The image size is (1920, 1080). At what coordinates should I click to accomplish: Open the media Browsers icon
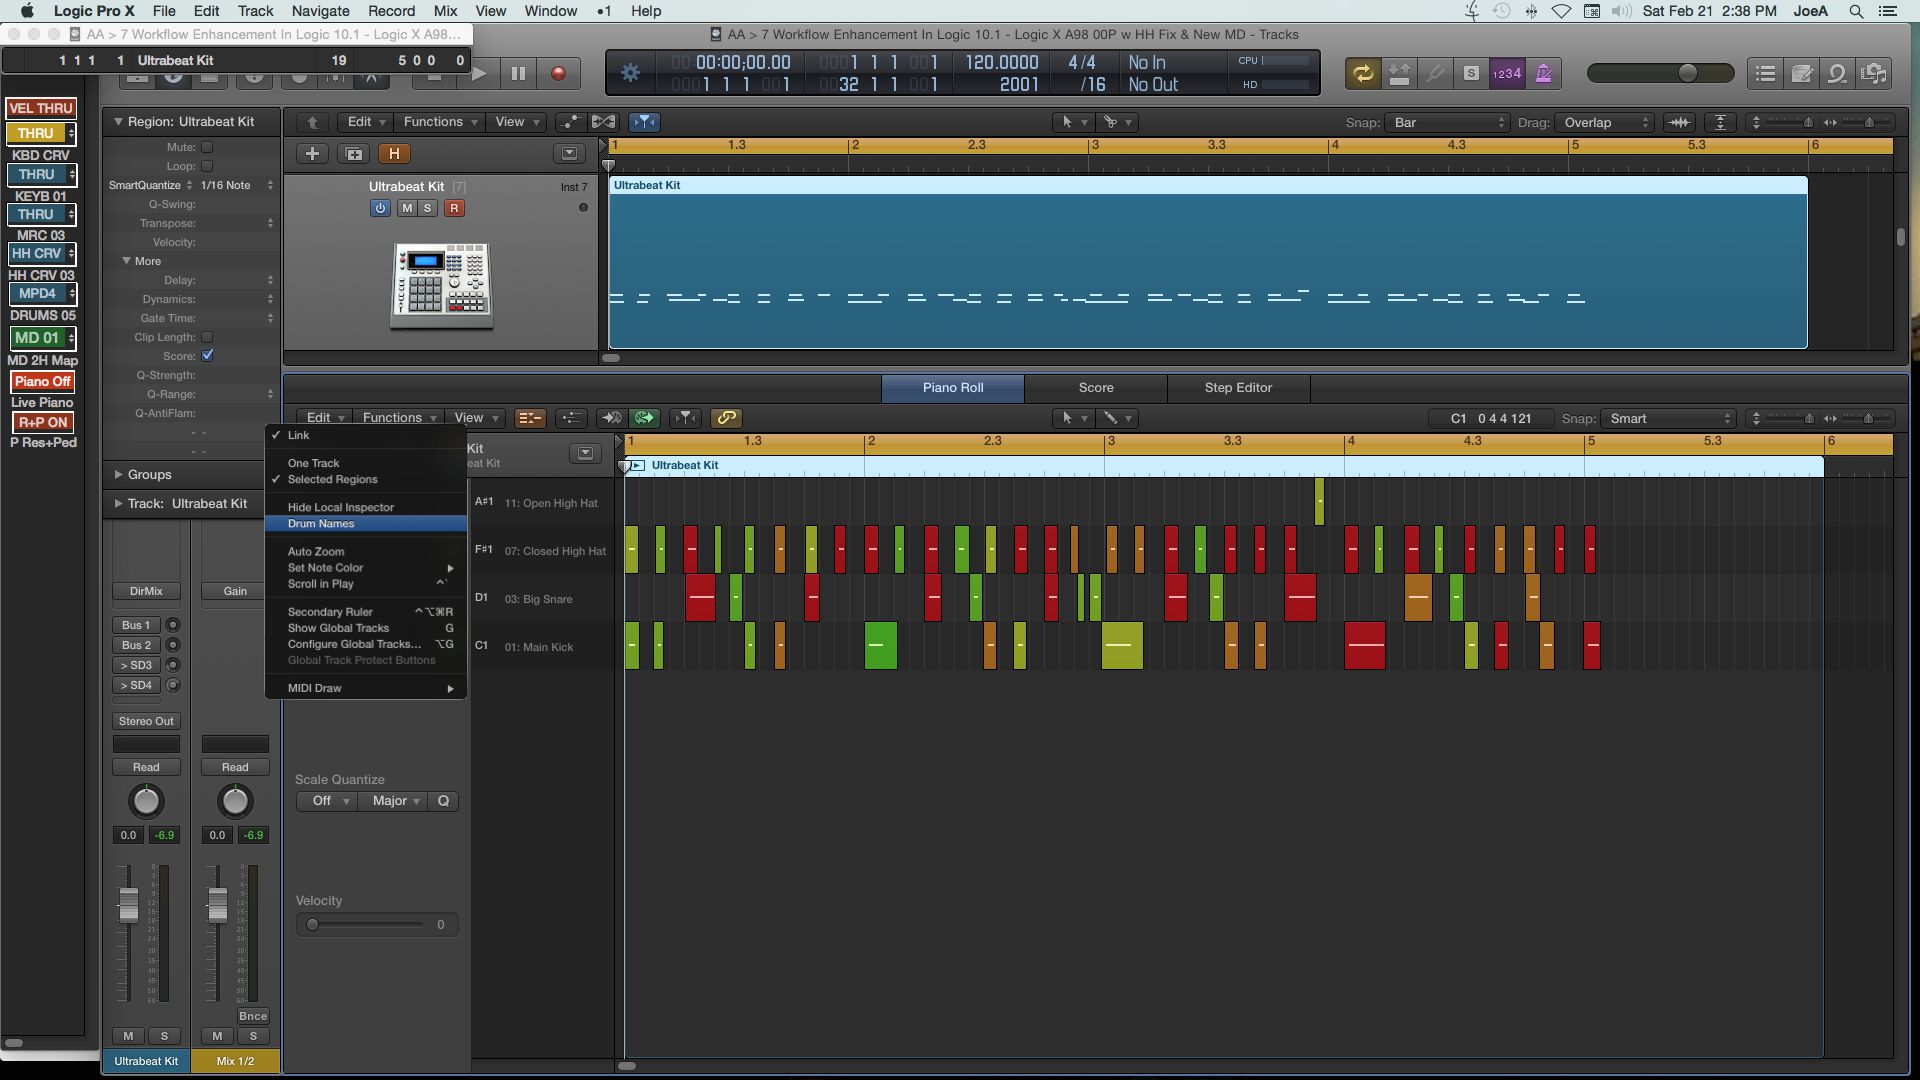coord(1874,73)
